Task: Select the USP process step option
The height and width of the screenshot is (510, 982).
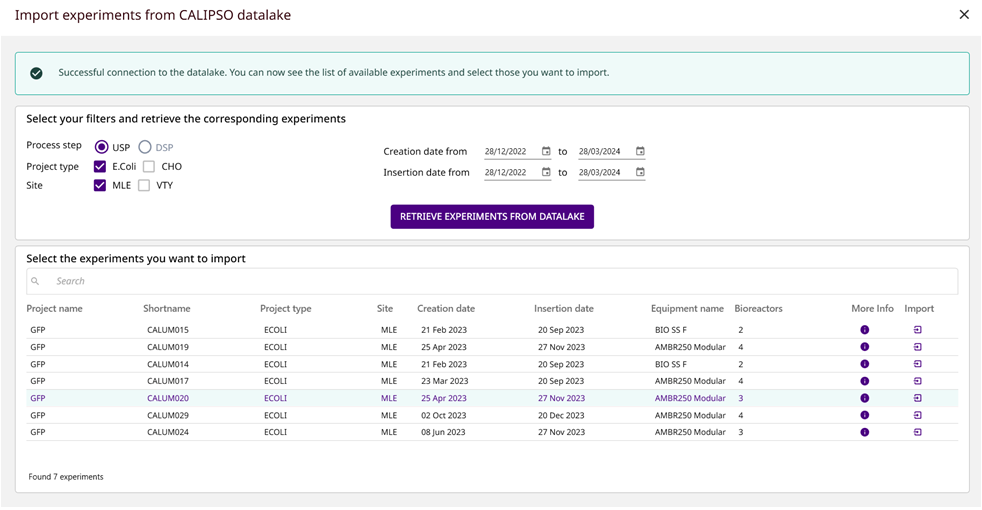Action: tap(101, 147)
